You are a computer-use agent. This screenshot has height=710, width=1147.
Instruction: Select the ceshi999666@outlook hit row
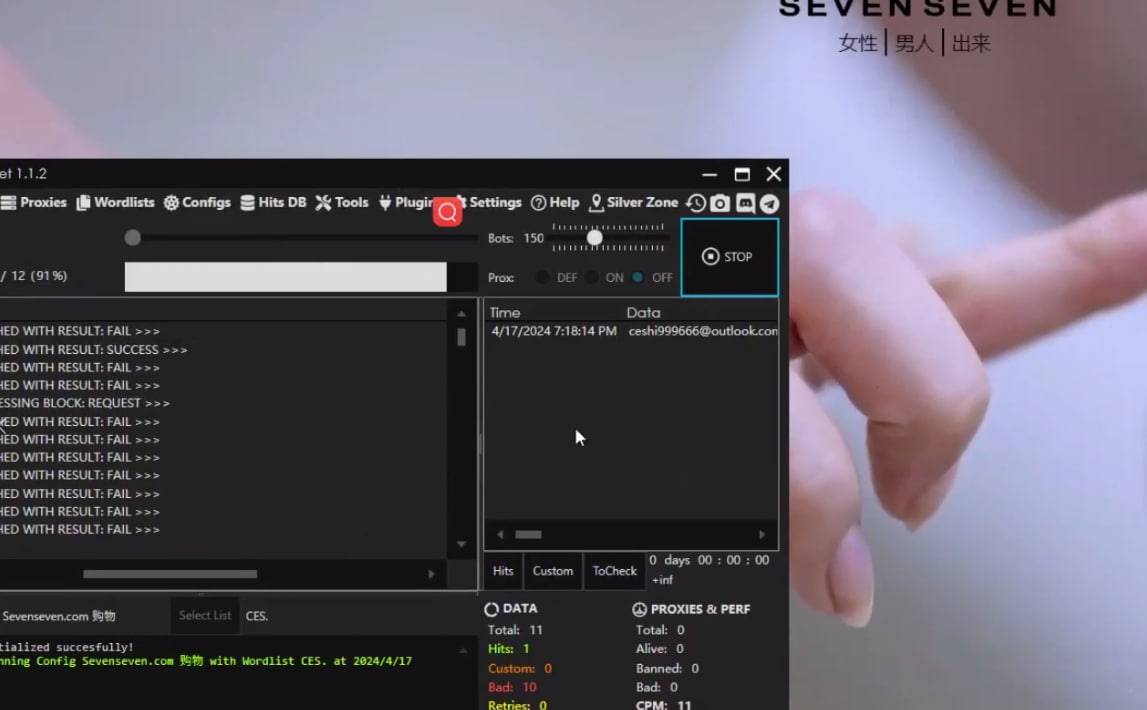coord(632,331)
